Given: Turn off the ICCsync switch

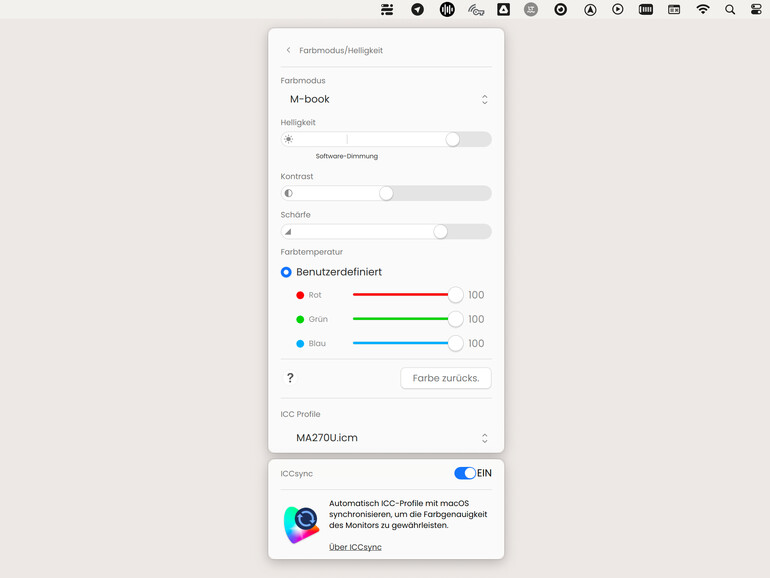Looking at the screenshot, I should [x=465, y=473].
